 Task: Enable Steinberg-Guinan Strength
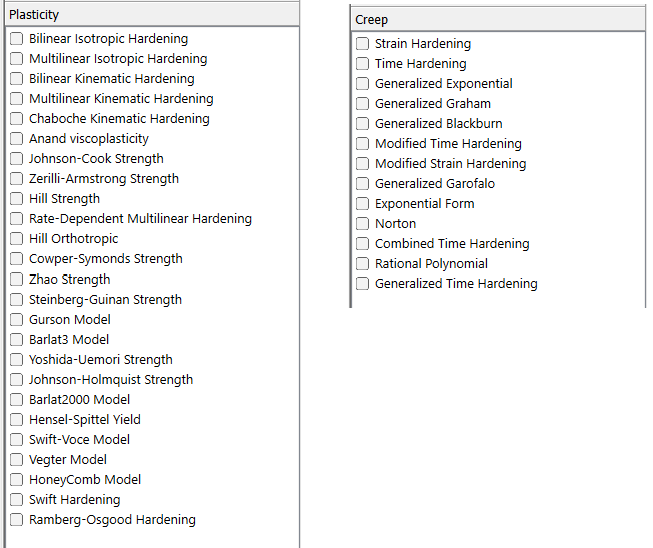point(17,299)
